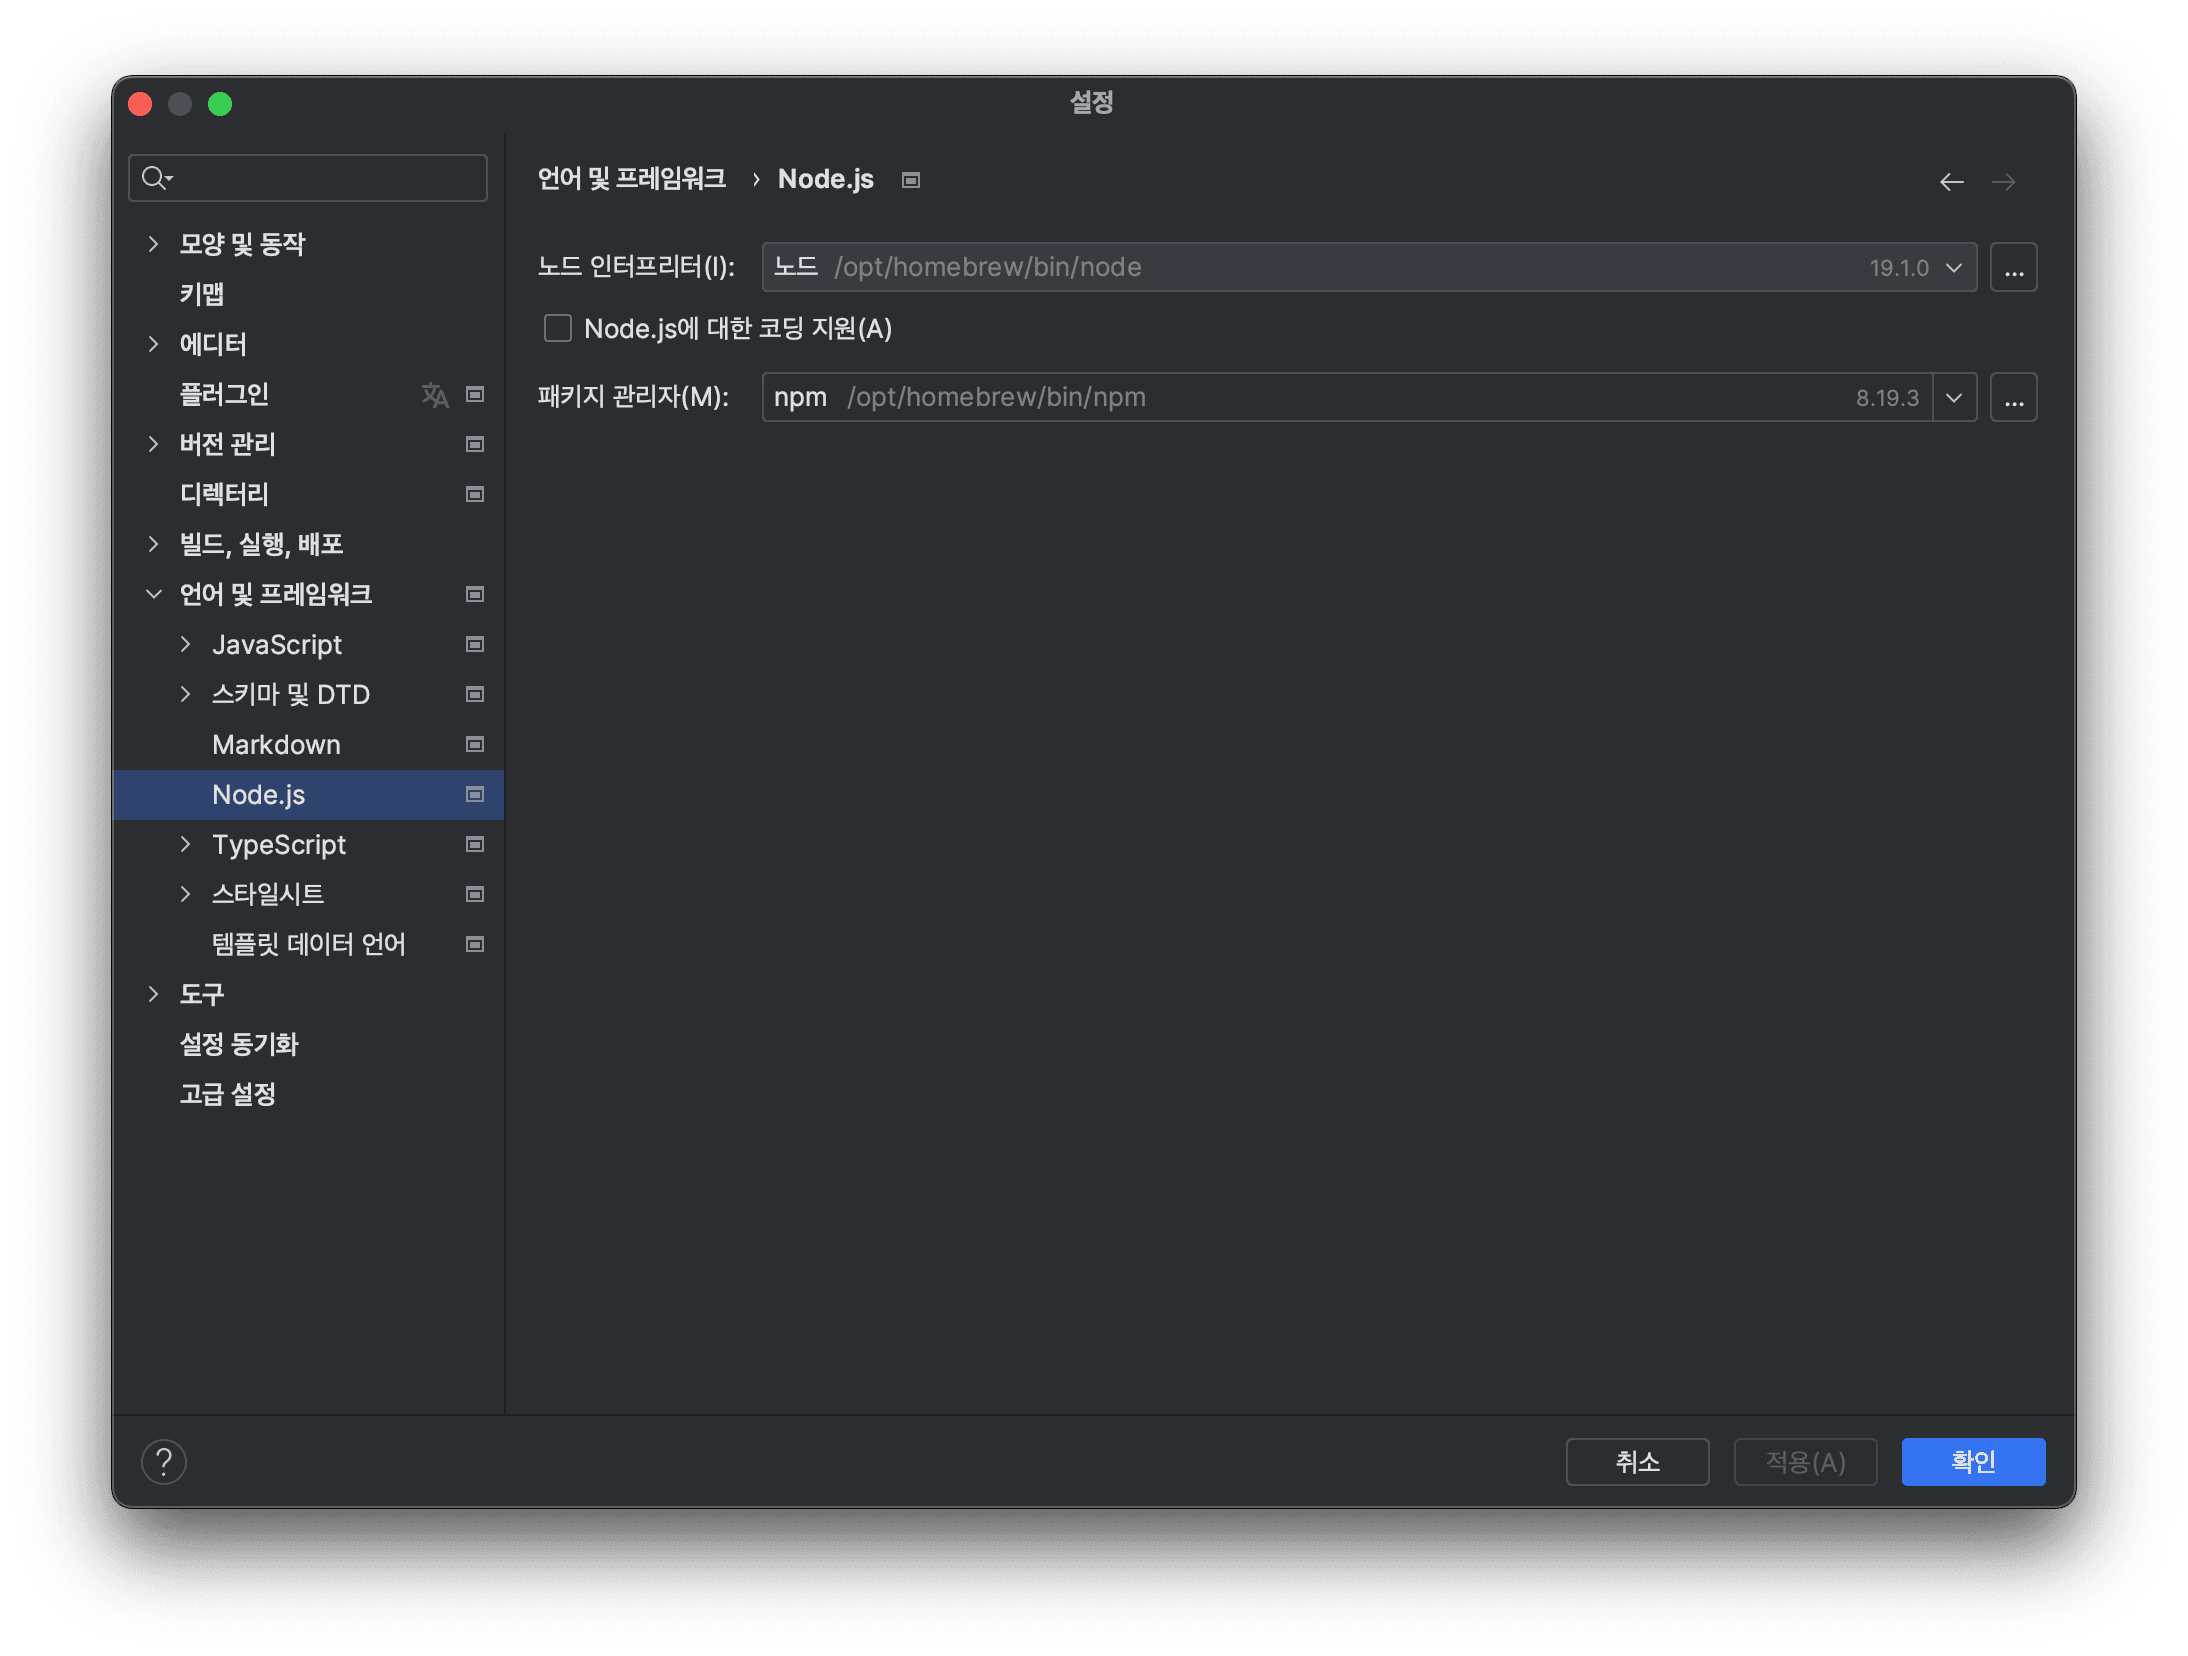The height and width of the screenshot is (1656, 2188).
Task: Enable Node.js에 대한 코딩 지원 checkbox
Action: 557,328
